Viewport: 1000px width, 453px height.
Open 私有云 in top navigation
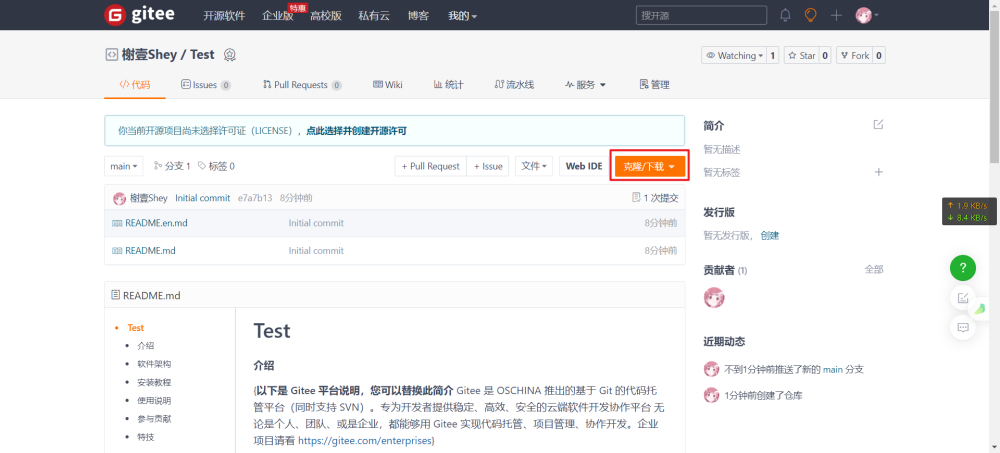click(374, 16)
